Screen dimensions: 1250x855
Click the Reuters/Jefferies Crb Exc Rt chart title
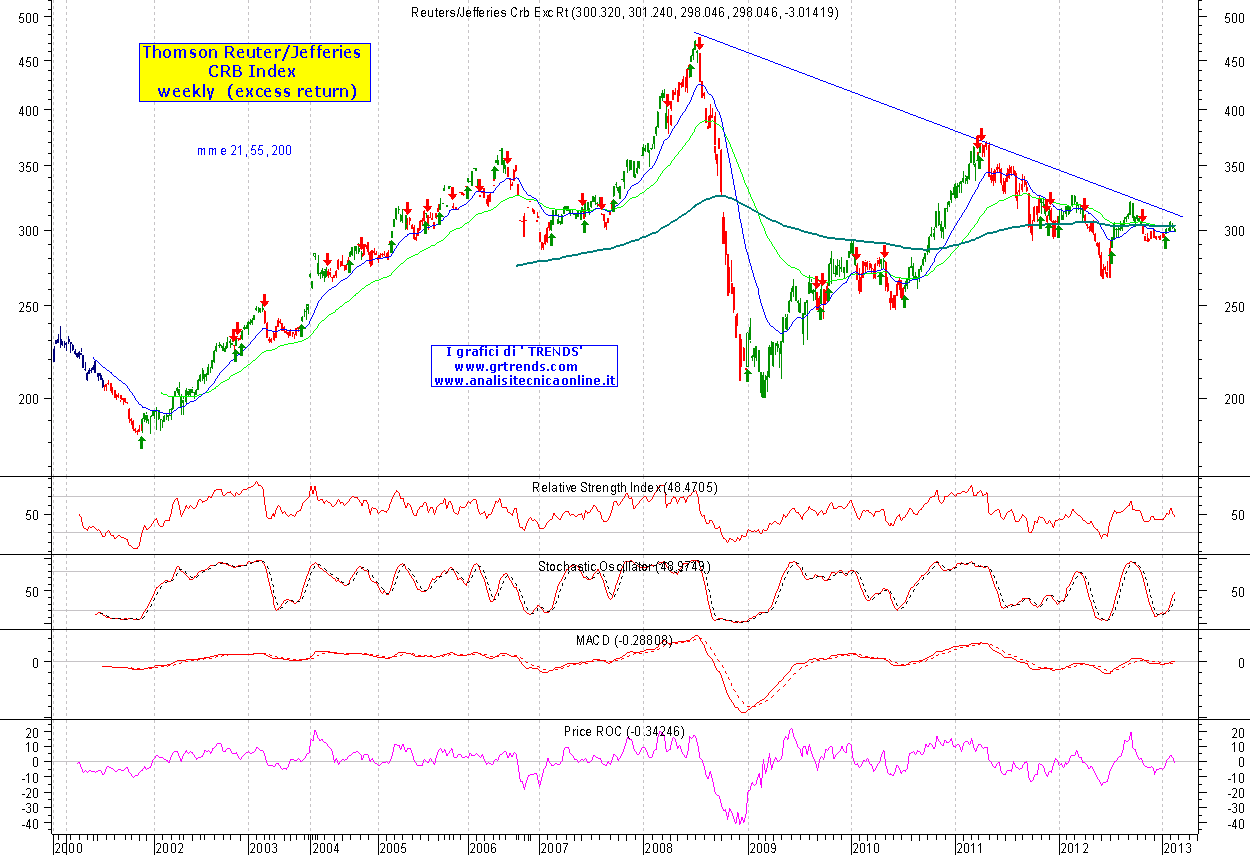[x=626, y=13]
